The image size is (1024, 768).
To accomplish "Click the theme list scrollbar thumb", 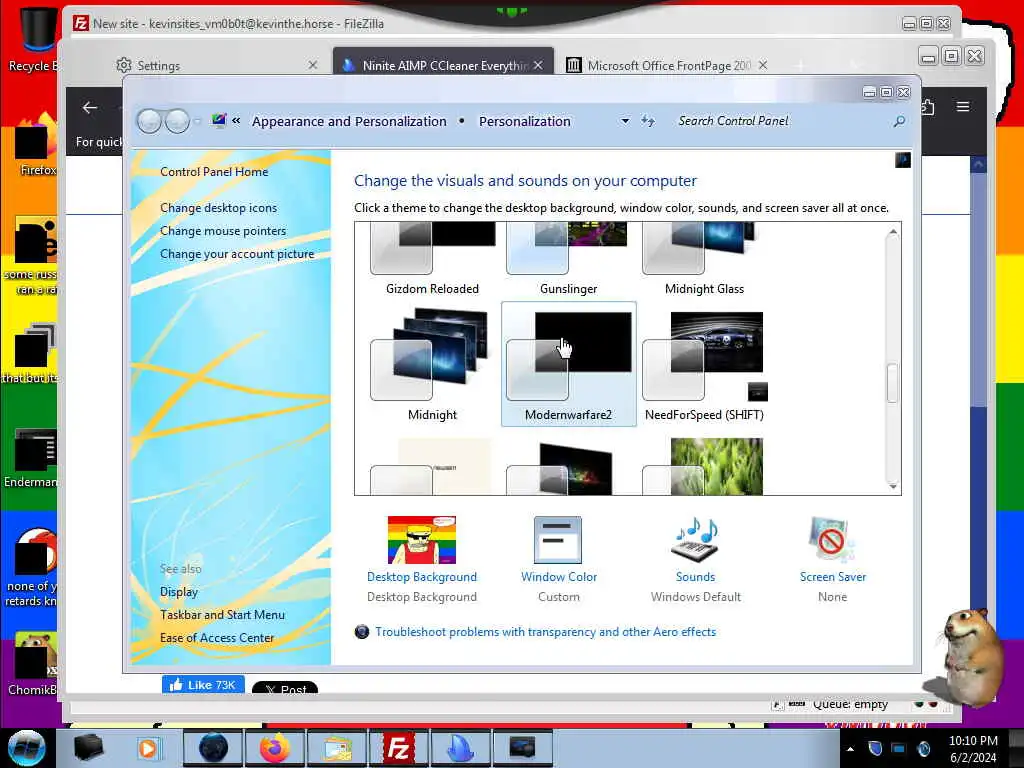I will click(x=893, y=383).
